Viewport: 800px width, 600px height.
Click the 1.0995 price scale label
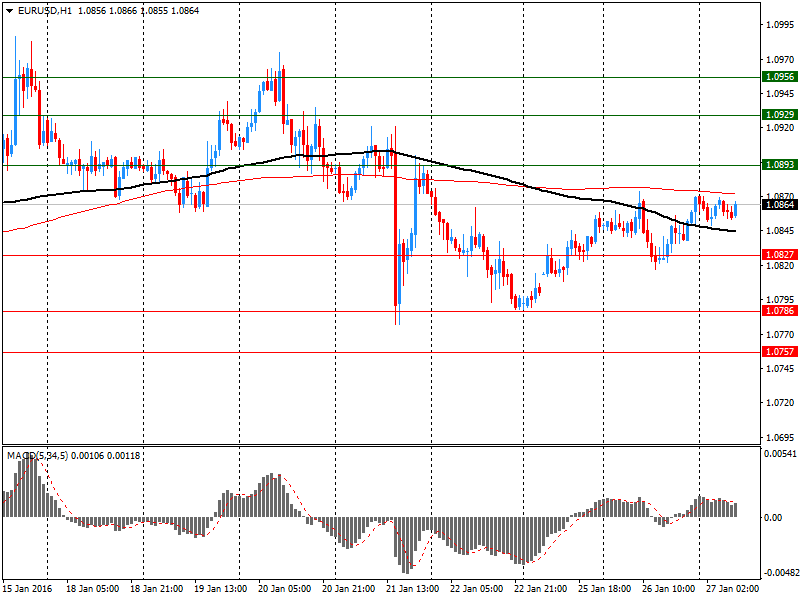[x=779, y=25]
